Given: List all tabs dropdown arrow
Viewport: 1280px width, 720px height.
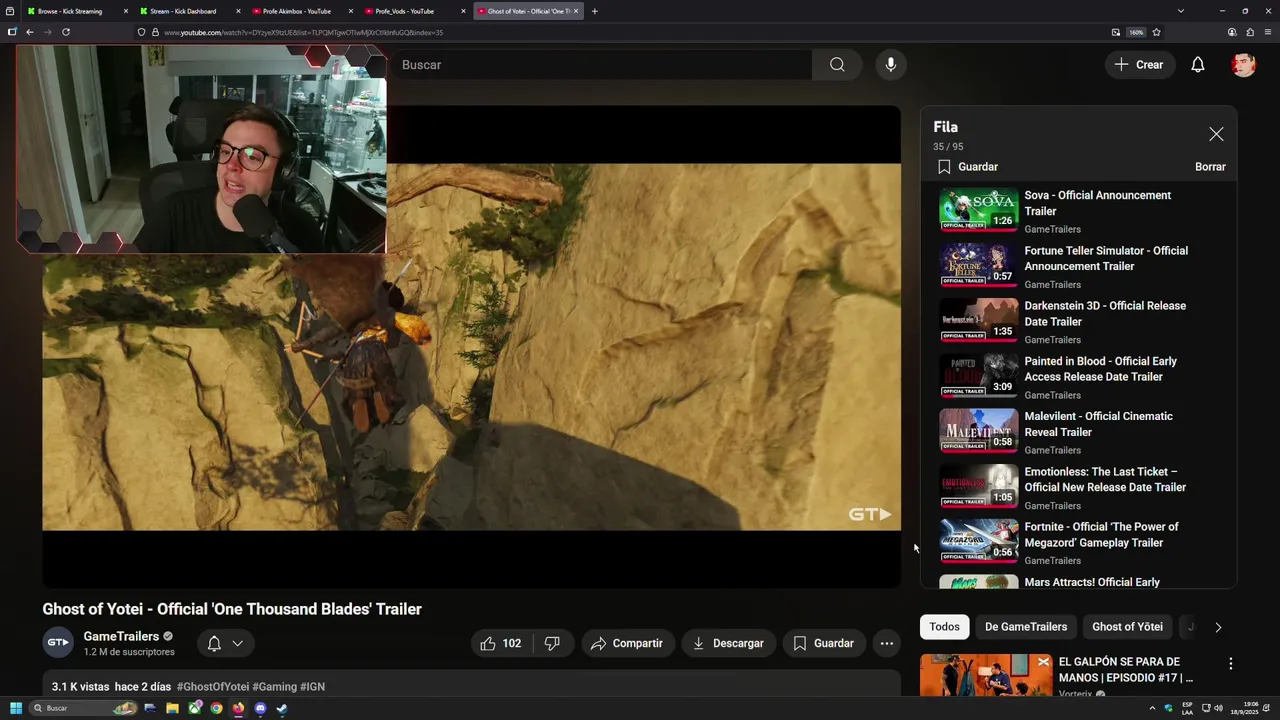Looking at the screenshot, I should click(1181, 11).
